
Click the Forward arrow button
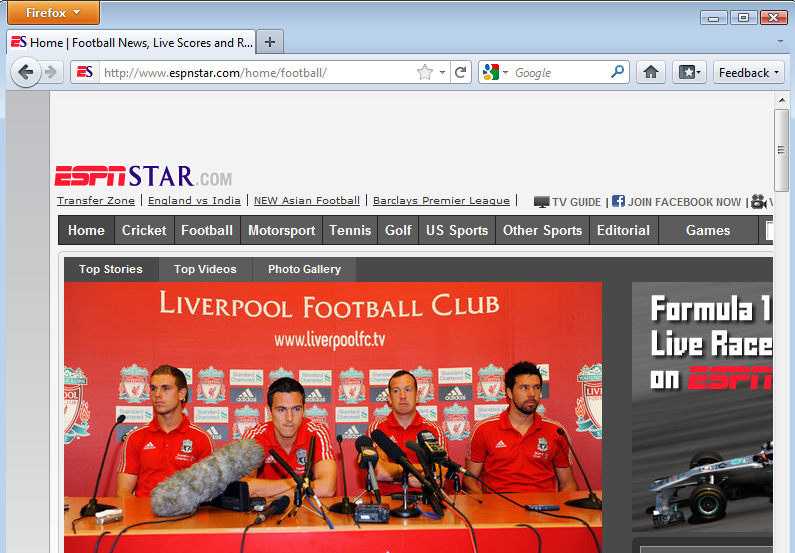point(51,72)
